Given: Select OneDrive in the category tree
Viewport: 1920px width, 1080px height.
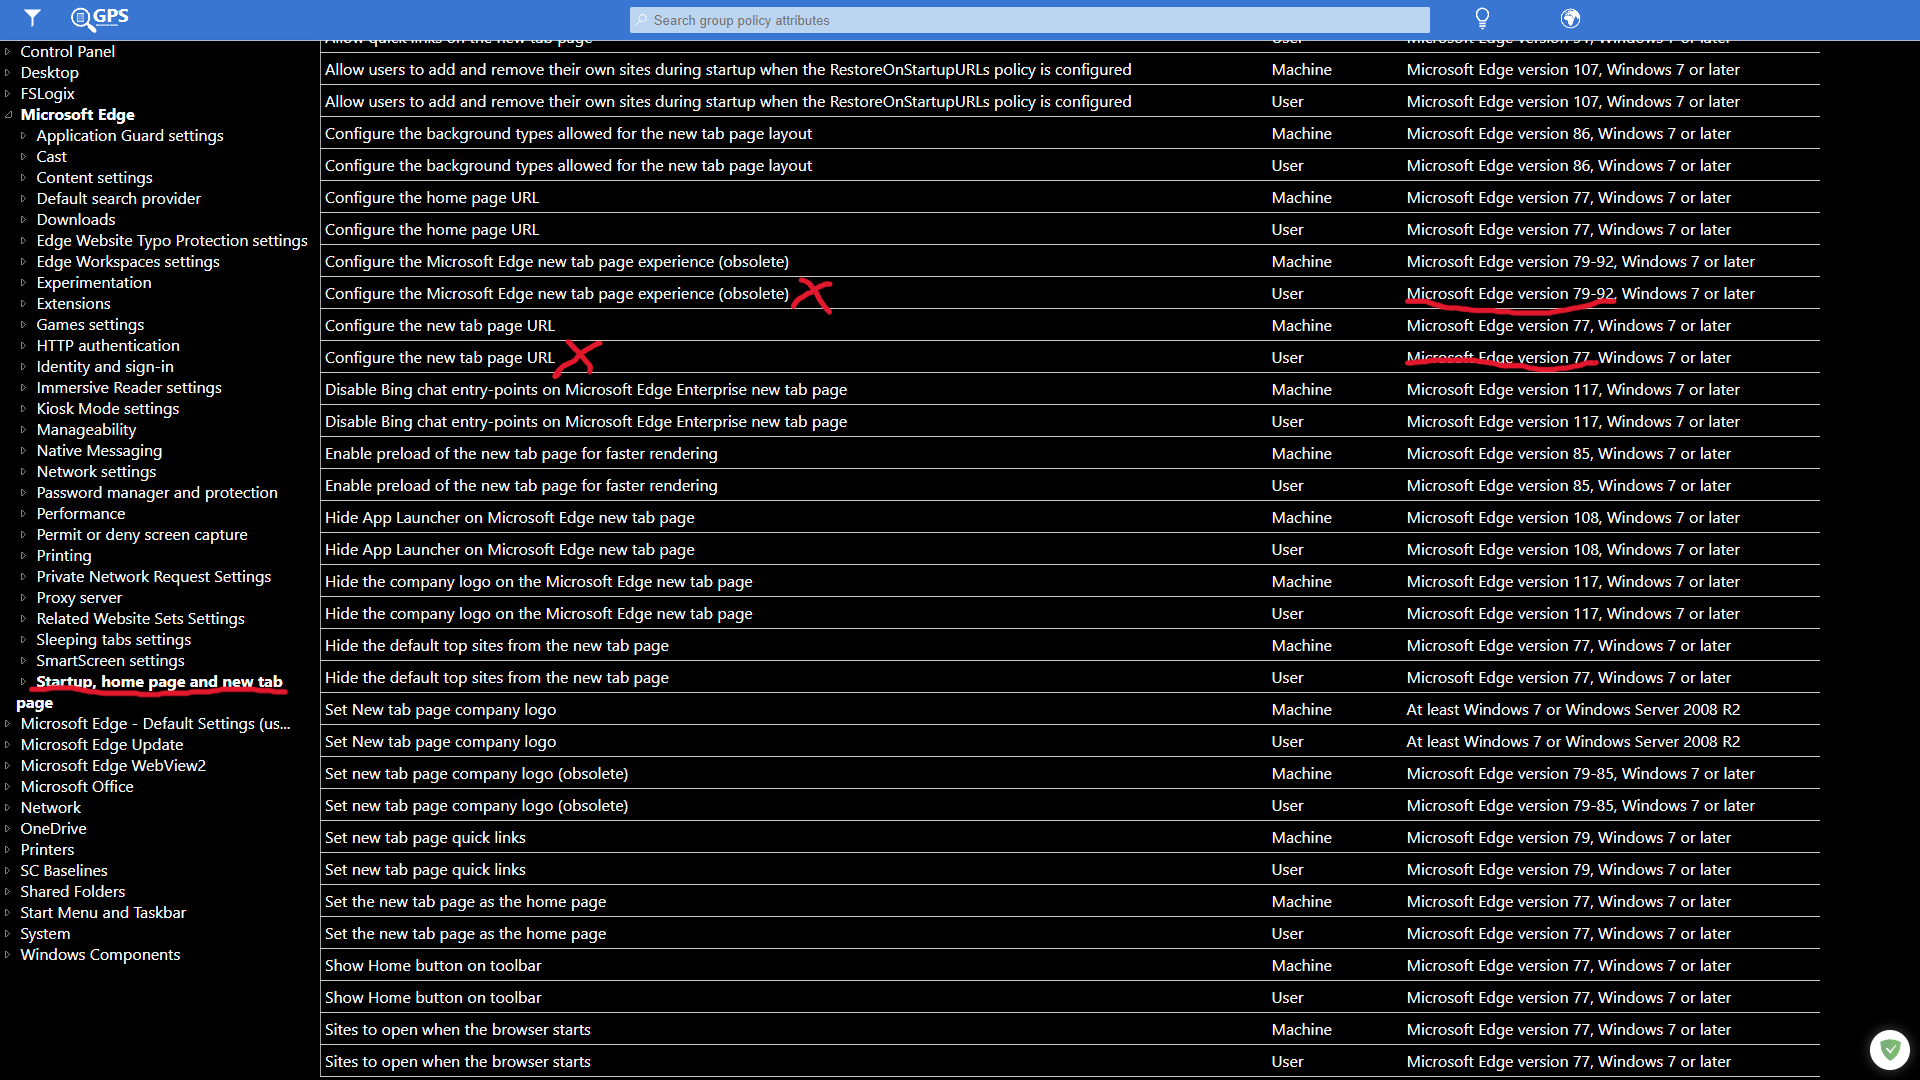Looking at the screenshot, I should click(53, 829).
